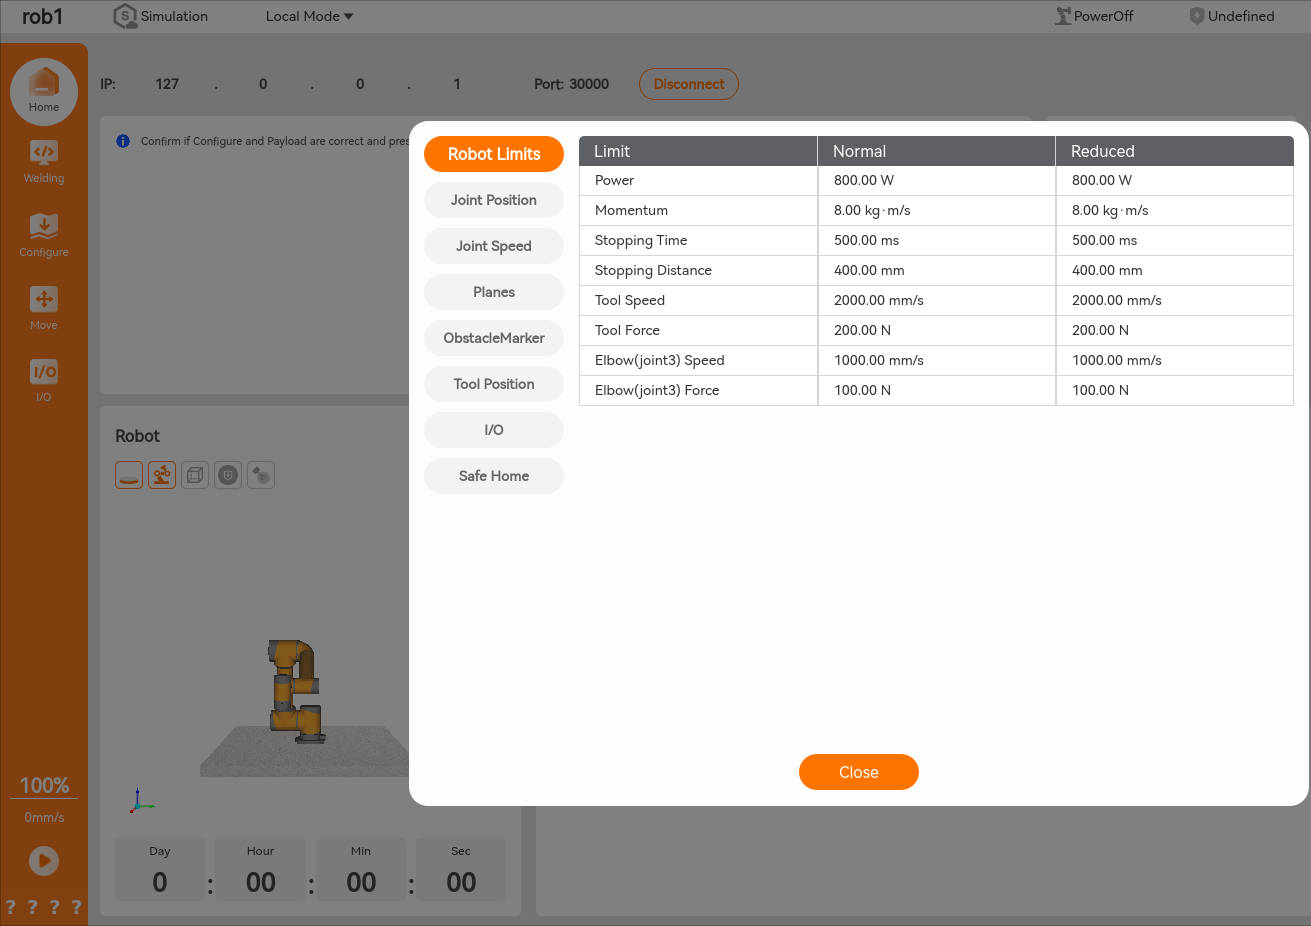Switch to the Joint Speed tab
1311x926 pixels.
494,246
